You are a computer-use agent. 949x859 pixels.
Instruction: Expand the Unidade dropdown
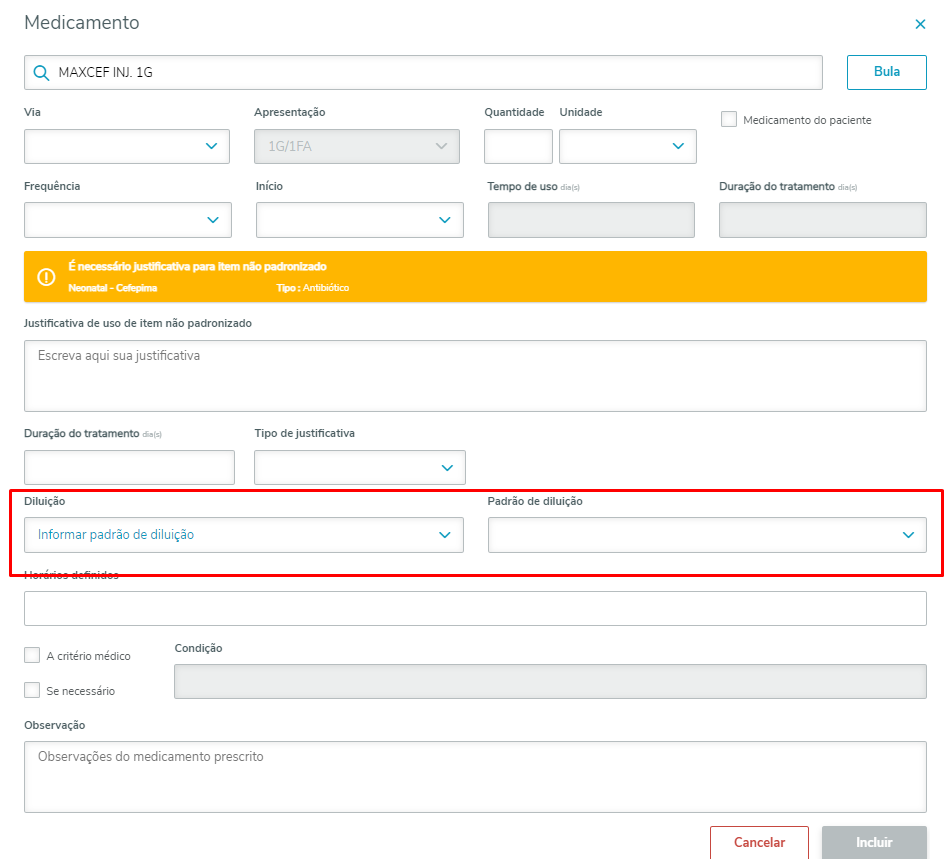pos(627,146)
